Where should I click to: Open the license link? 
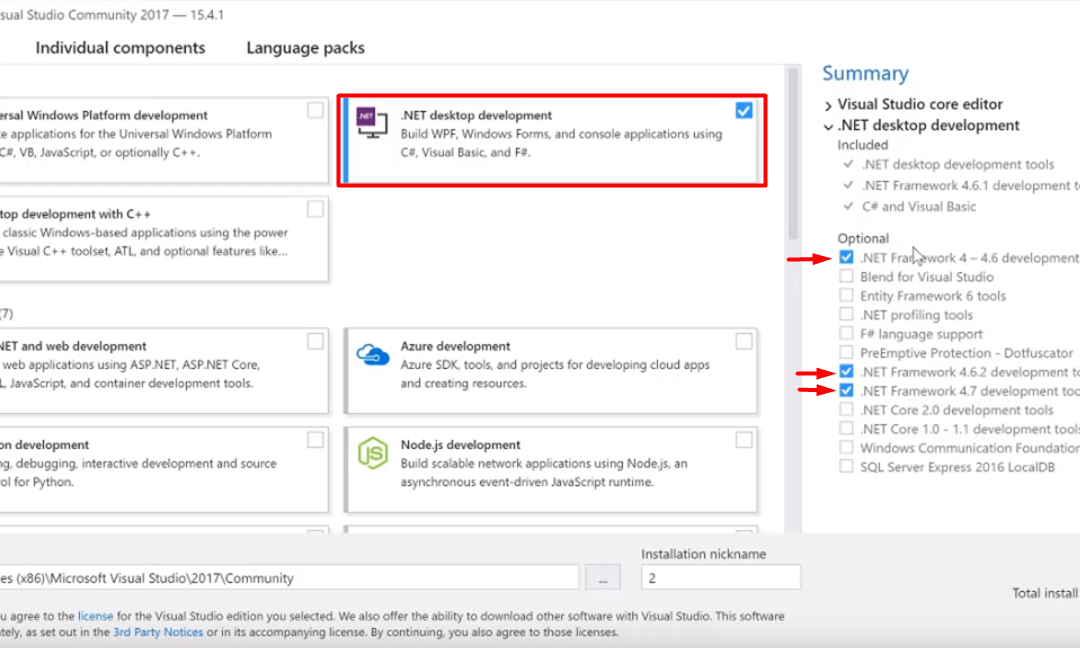point(95,616)
